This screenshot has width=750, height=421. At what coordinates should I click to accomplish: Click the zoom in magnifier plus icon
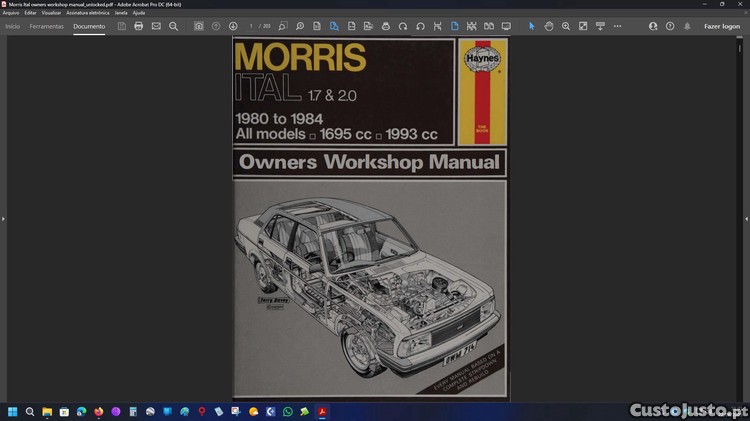(566, 26)
